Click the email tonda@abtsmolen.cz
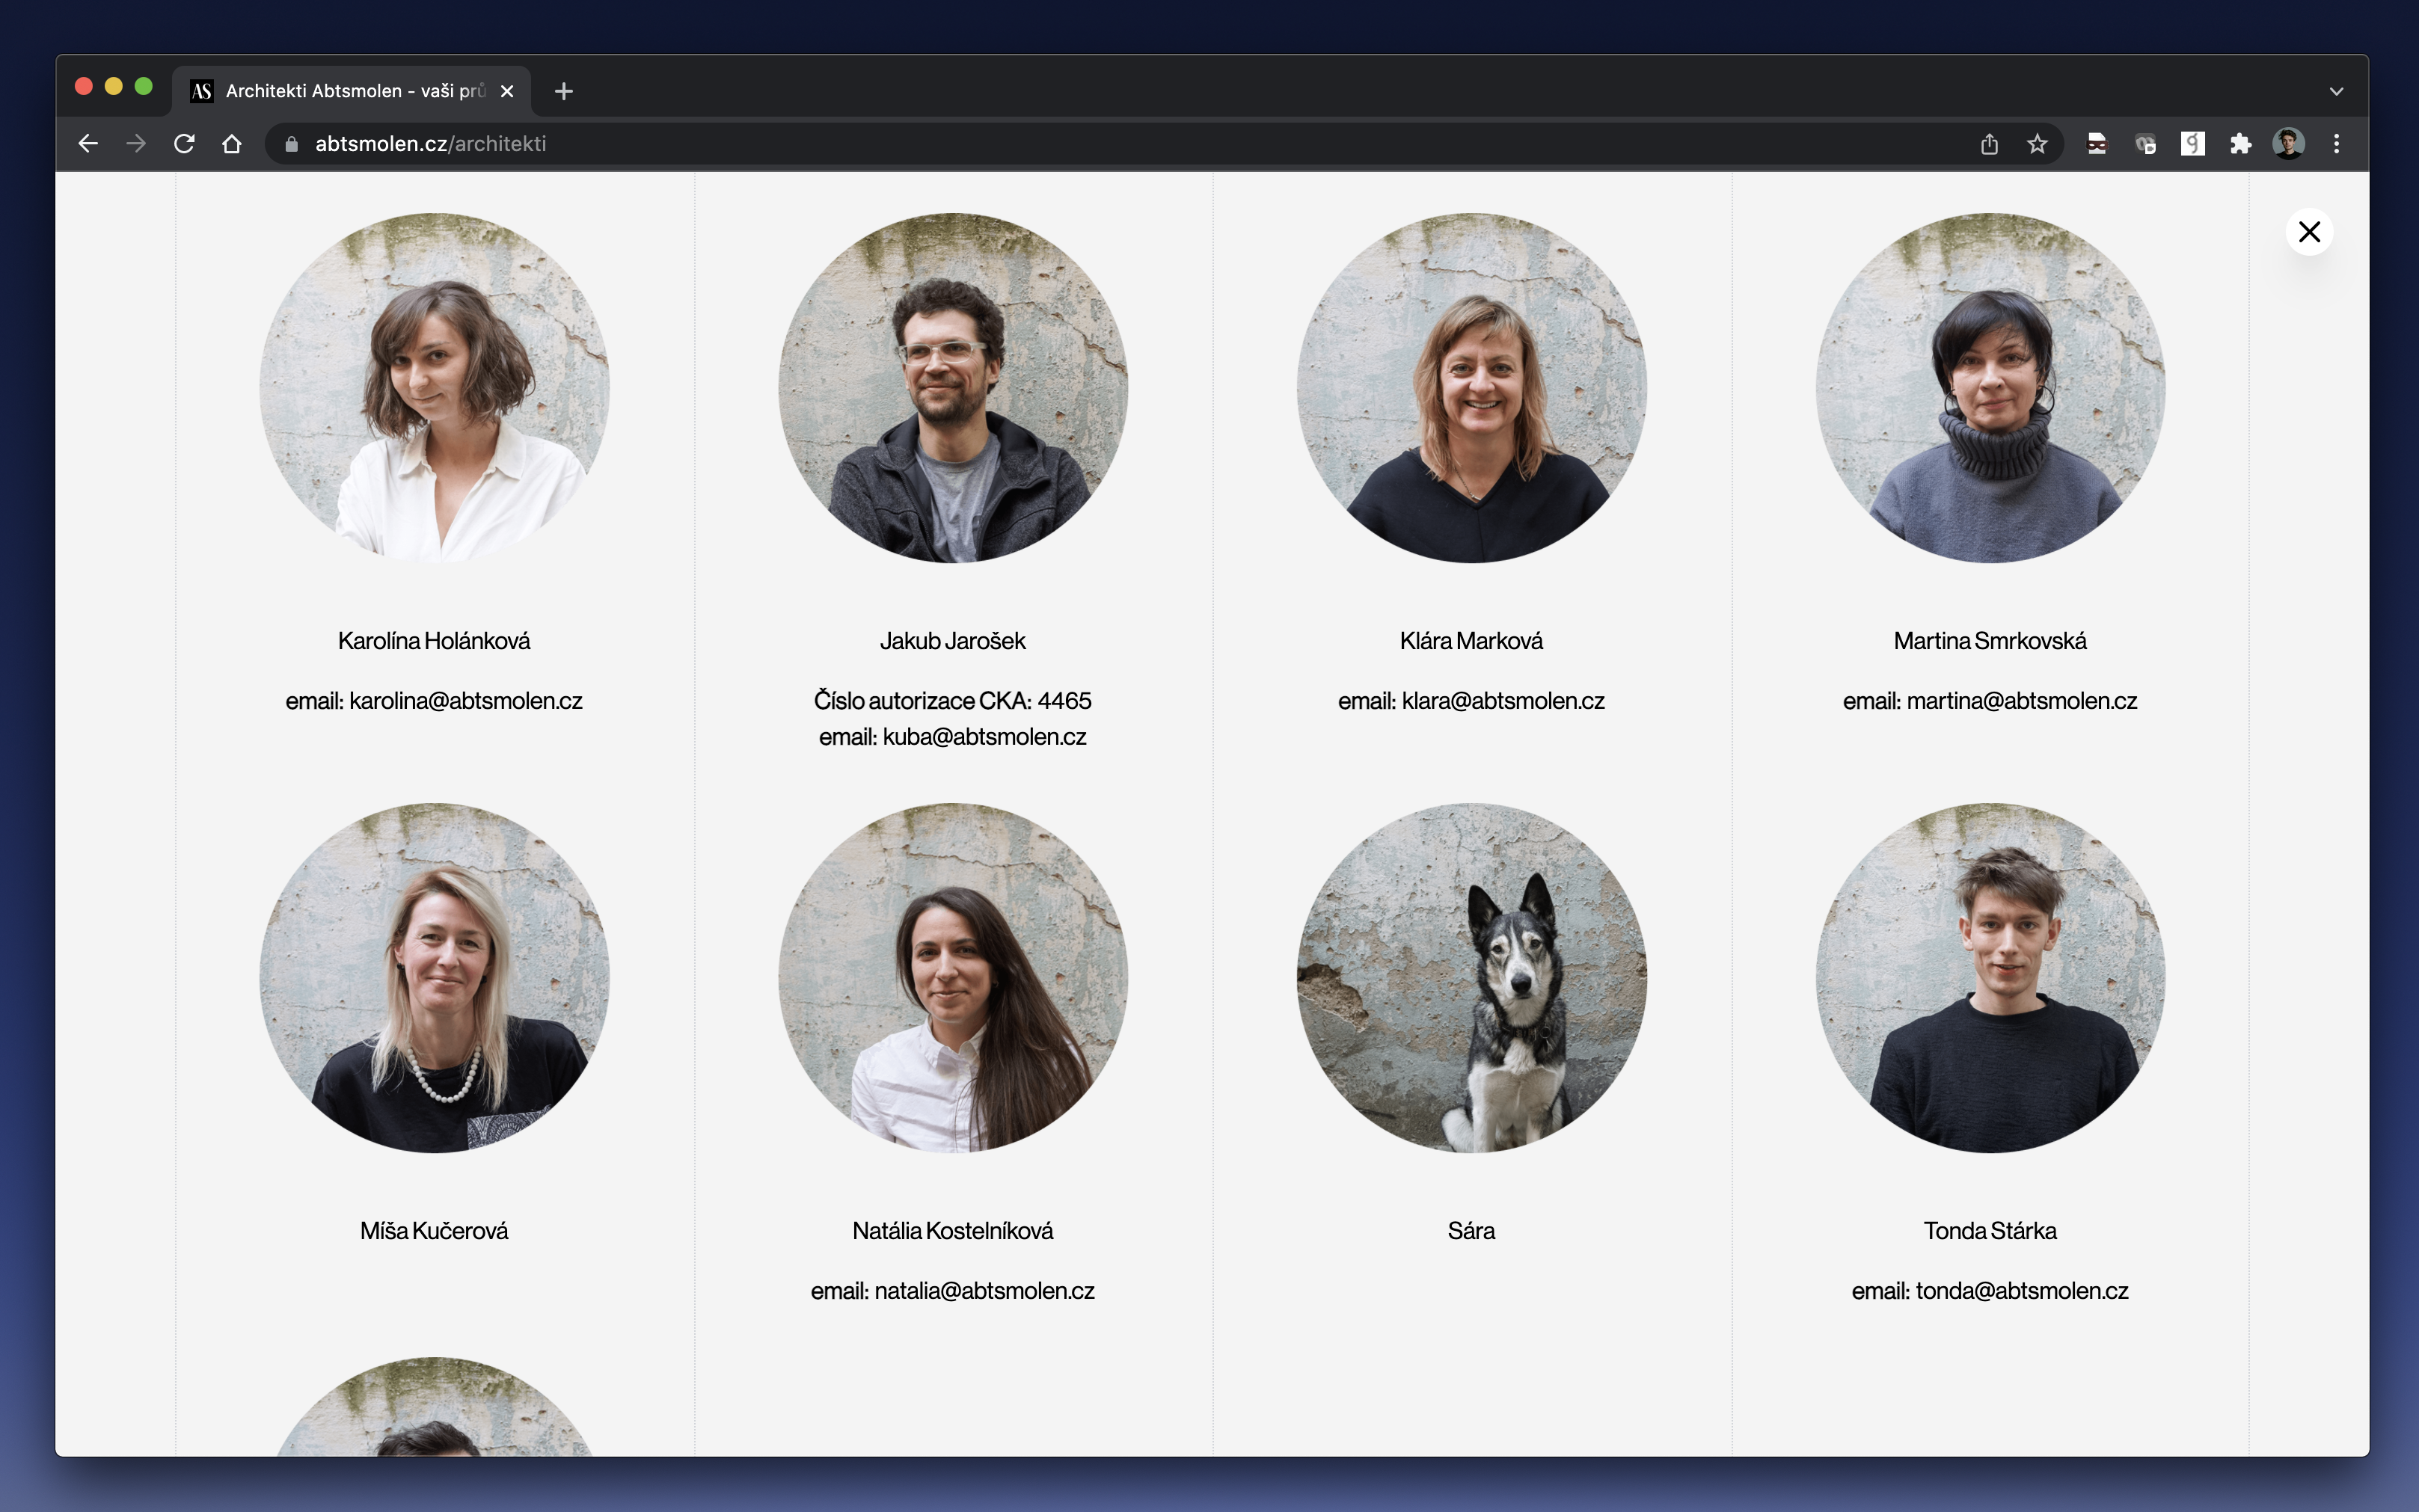 [x=2022, y=1291]
